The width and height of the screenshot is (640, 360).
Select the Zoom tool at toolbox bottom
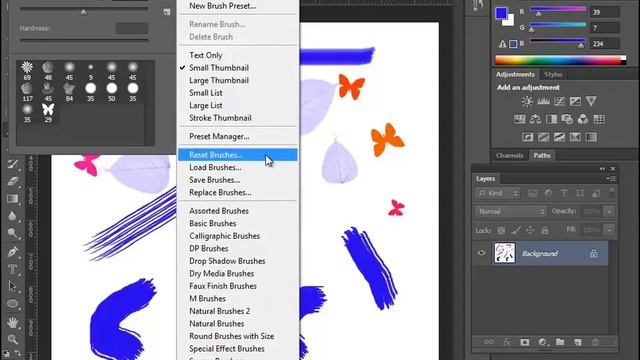pyautogui.click(x=13, y=339)
